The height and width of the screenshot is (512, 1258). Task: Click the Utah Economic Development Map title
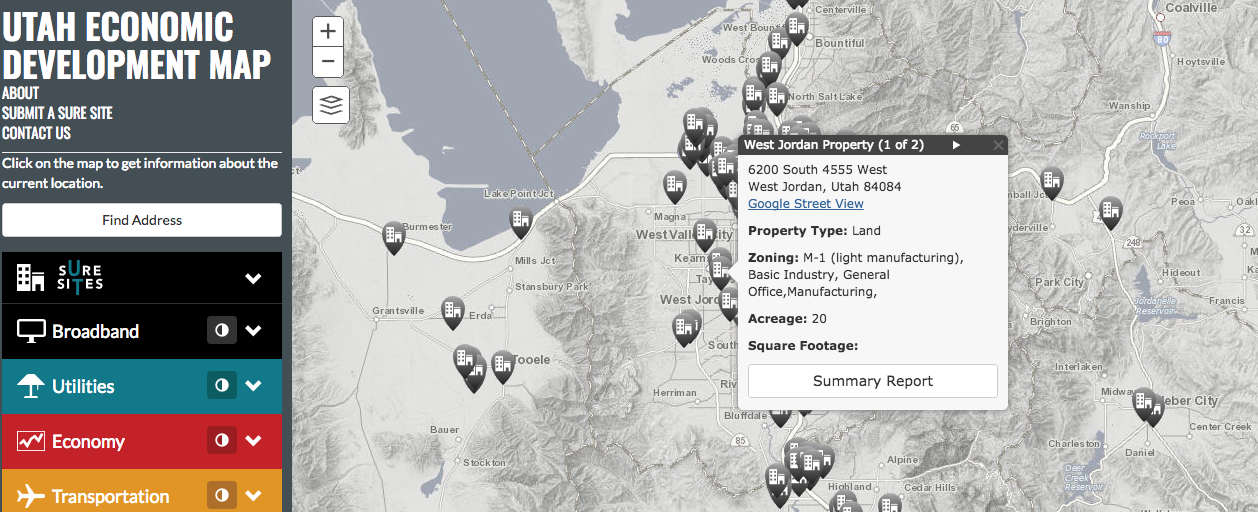pyautogui.click(x=136, y=46)
